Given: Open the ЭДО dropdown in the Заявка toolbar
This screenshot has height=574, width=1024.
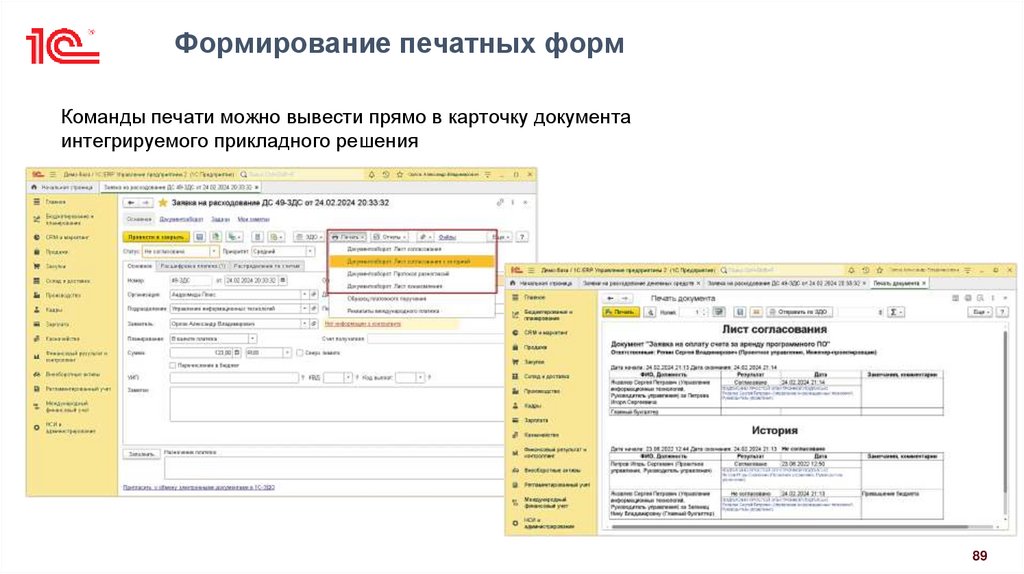Looking at the screenshot, I should click(x=308, y=237).
